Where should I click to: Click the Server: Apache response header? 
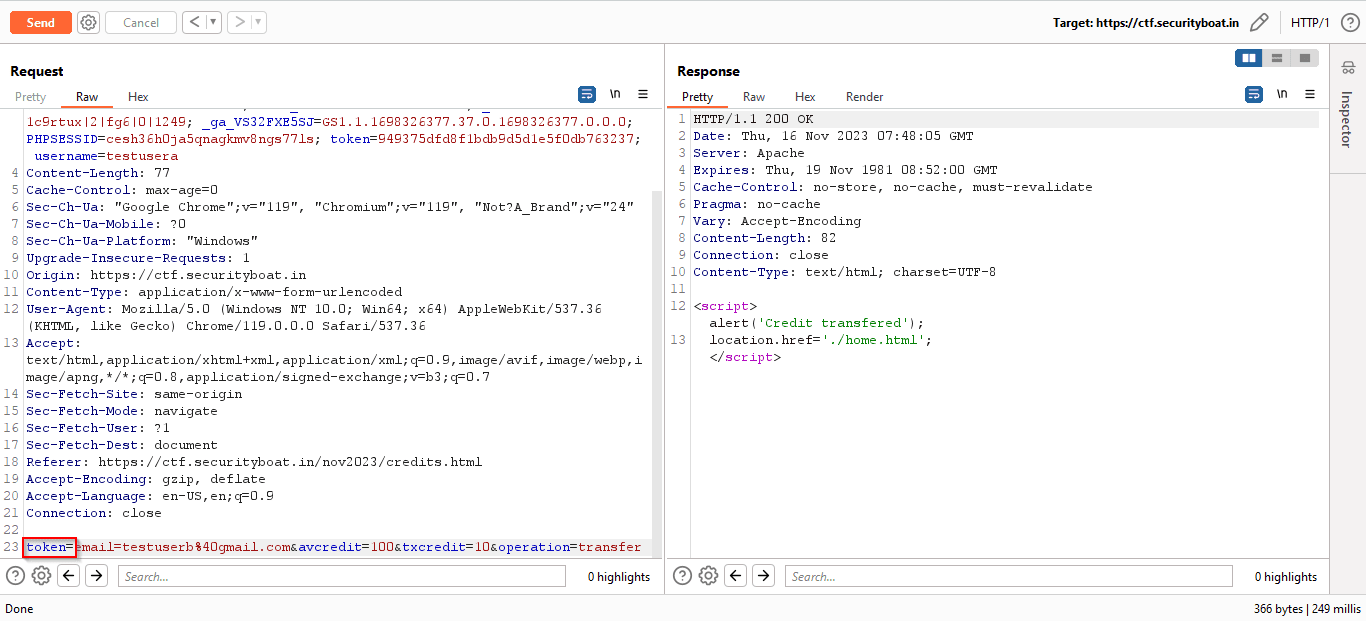pyautogui.click(x=749, y=153)
